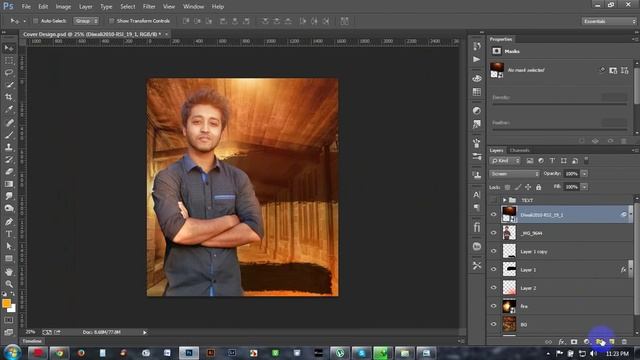This screenshot has height=360, width=640.
Task: Click the lock position icon
Action: [x=528, y=187]
